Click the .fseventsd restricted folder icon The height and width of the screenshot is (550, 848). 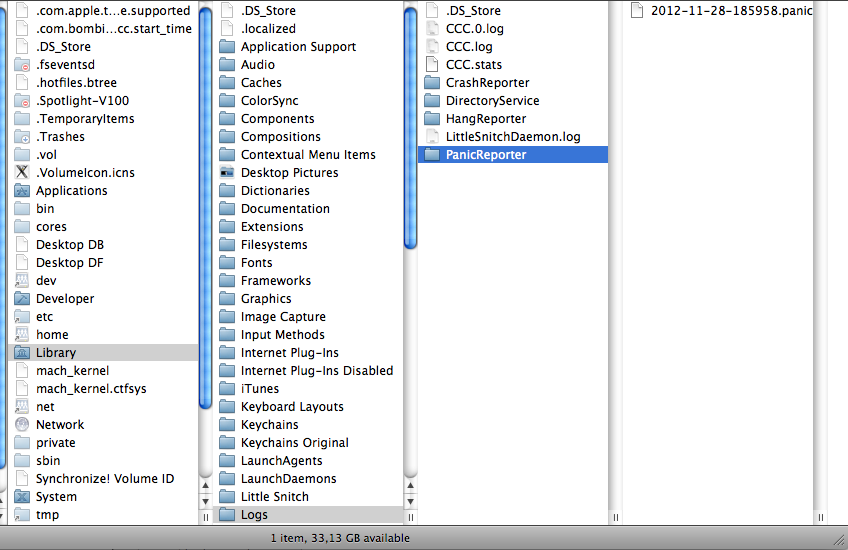click(x=22, y=64)
